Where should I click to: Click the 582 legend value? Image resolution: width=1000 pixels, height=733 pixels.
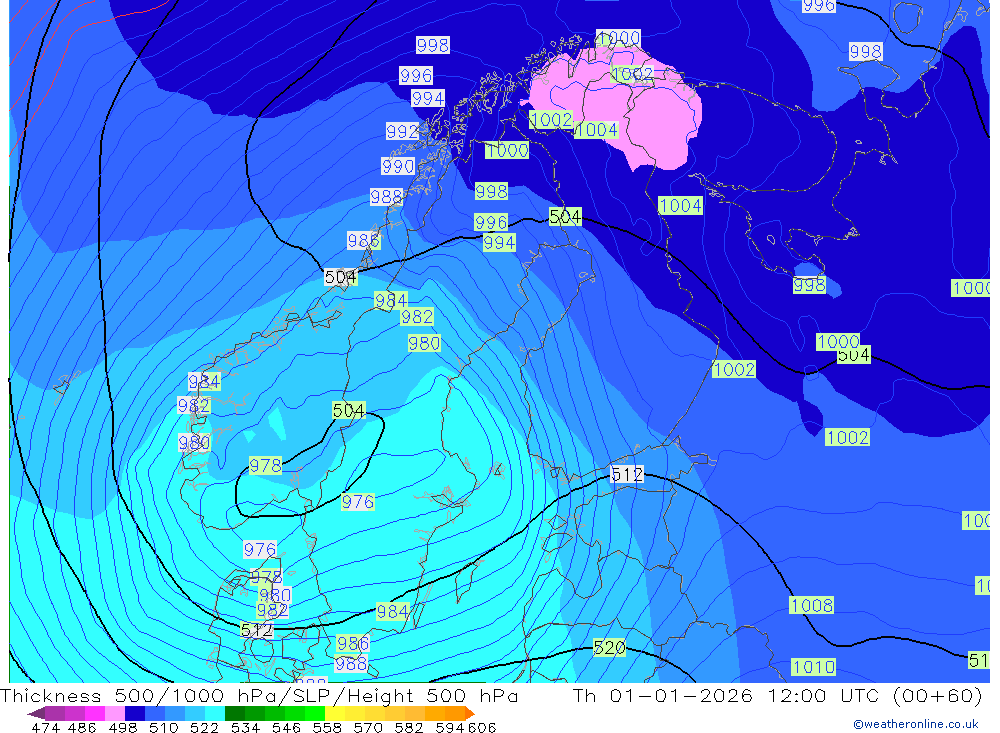[x=409, y=727]
